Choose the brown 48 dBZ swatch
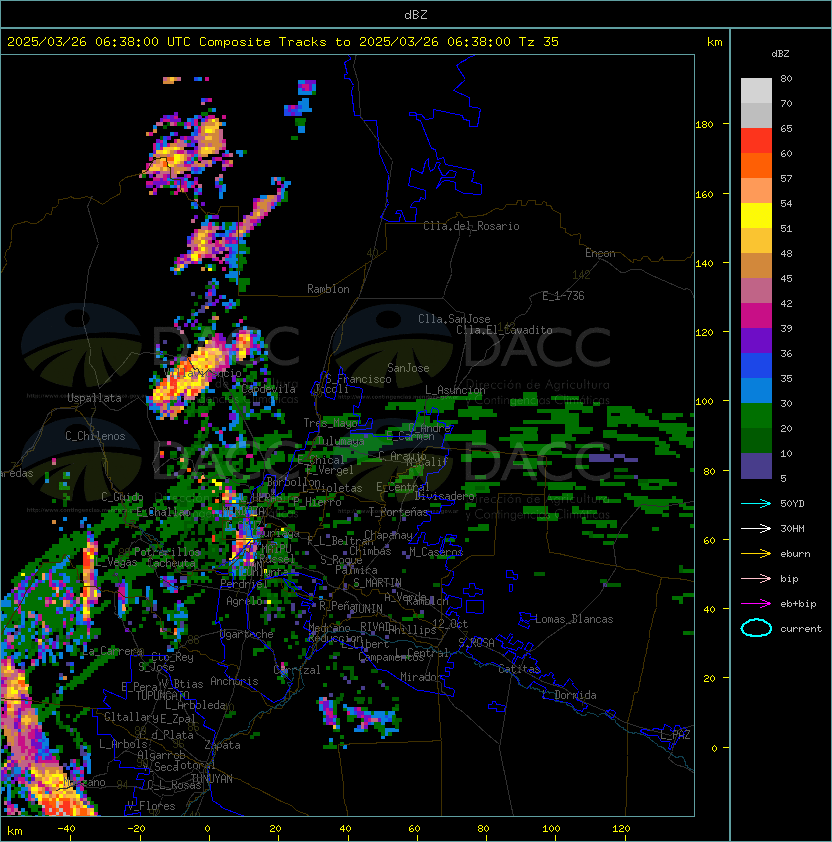 756,265
